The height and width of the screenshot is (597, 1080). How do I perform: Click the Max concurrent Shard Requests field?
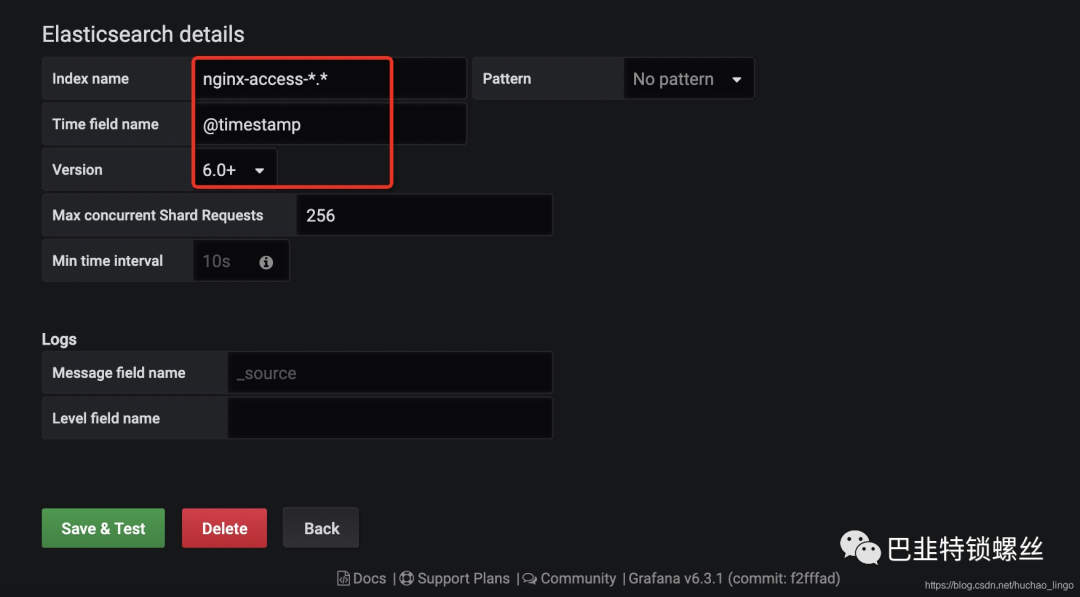[x=424, y=215]
